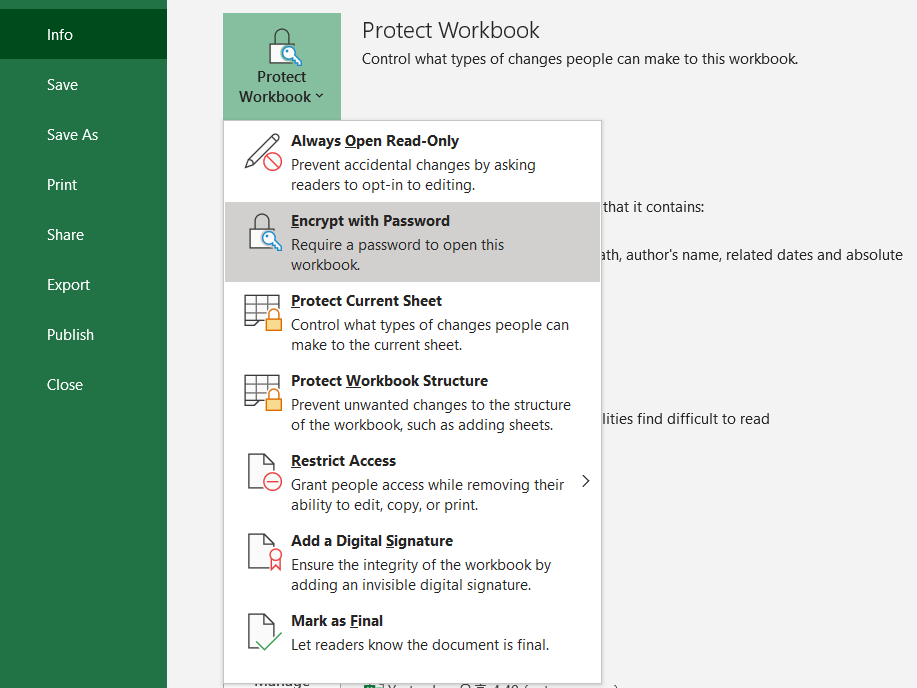This screenshot has height=688, width=917.
Task: Click the Protect Workbook Structure grid-lock icon
Action: click(263, 393)
